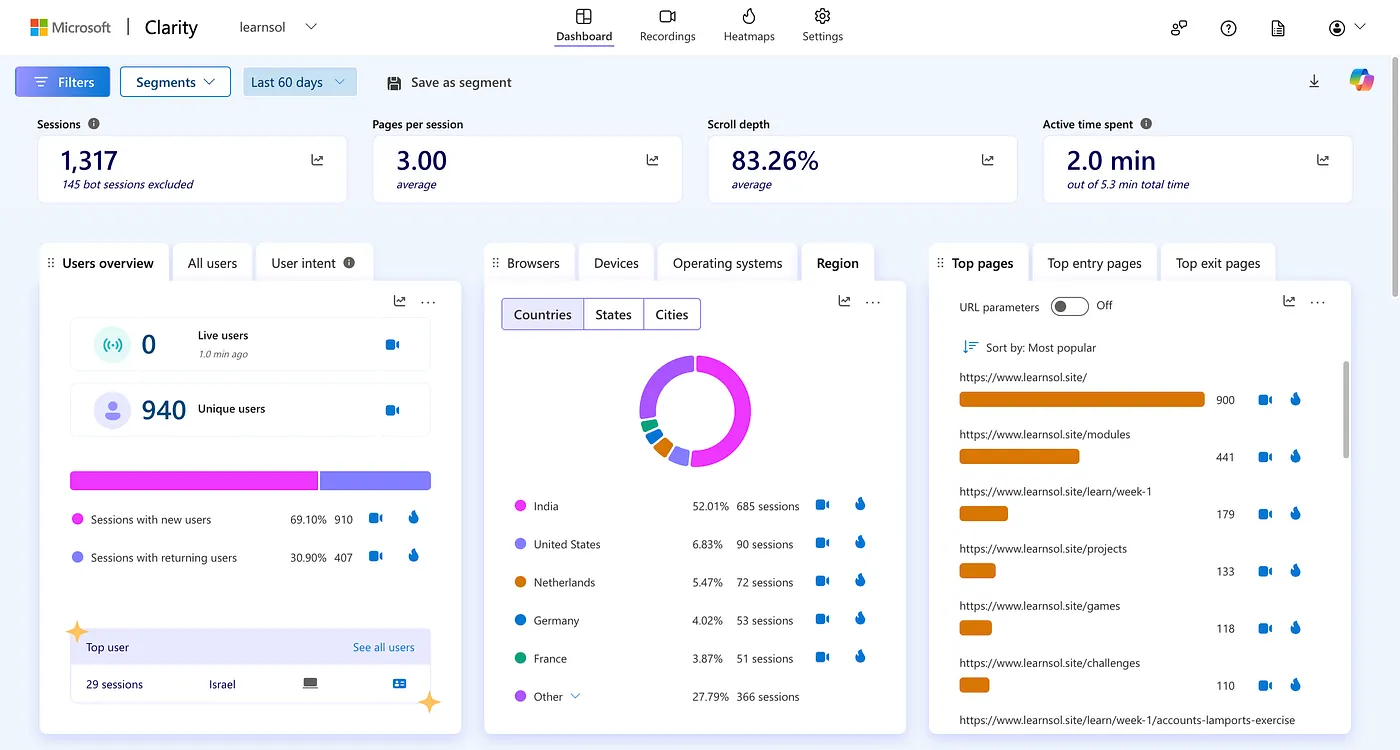
Task: Select the Cities view option
Action: [x=672, y=314]
